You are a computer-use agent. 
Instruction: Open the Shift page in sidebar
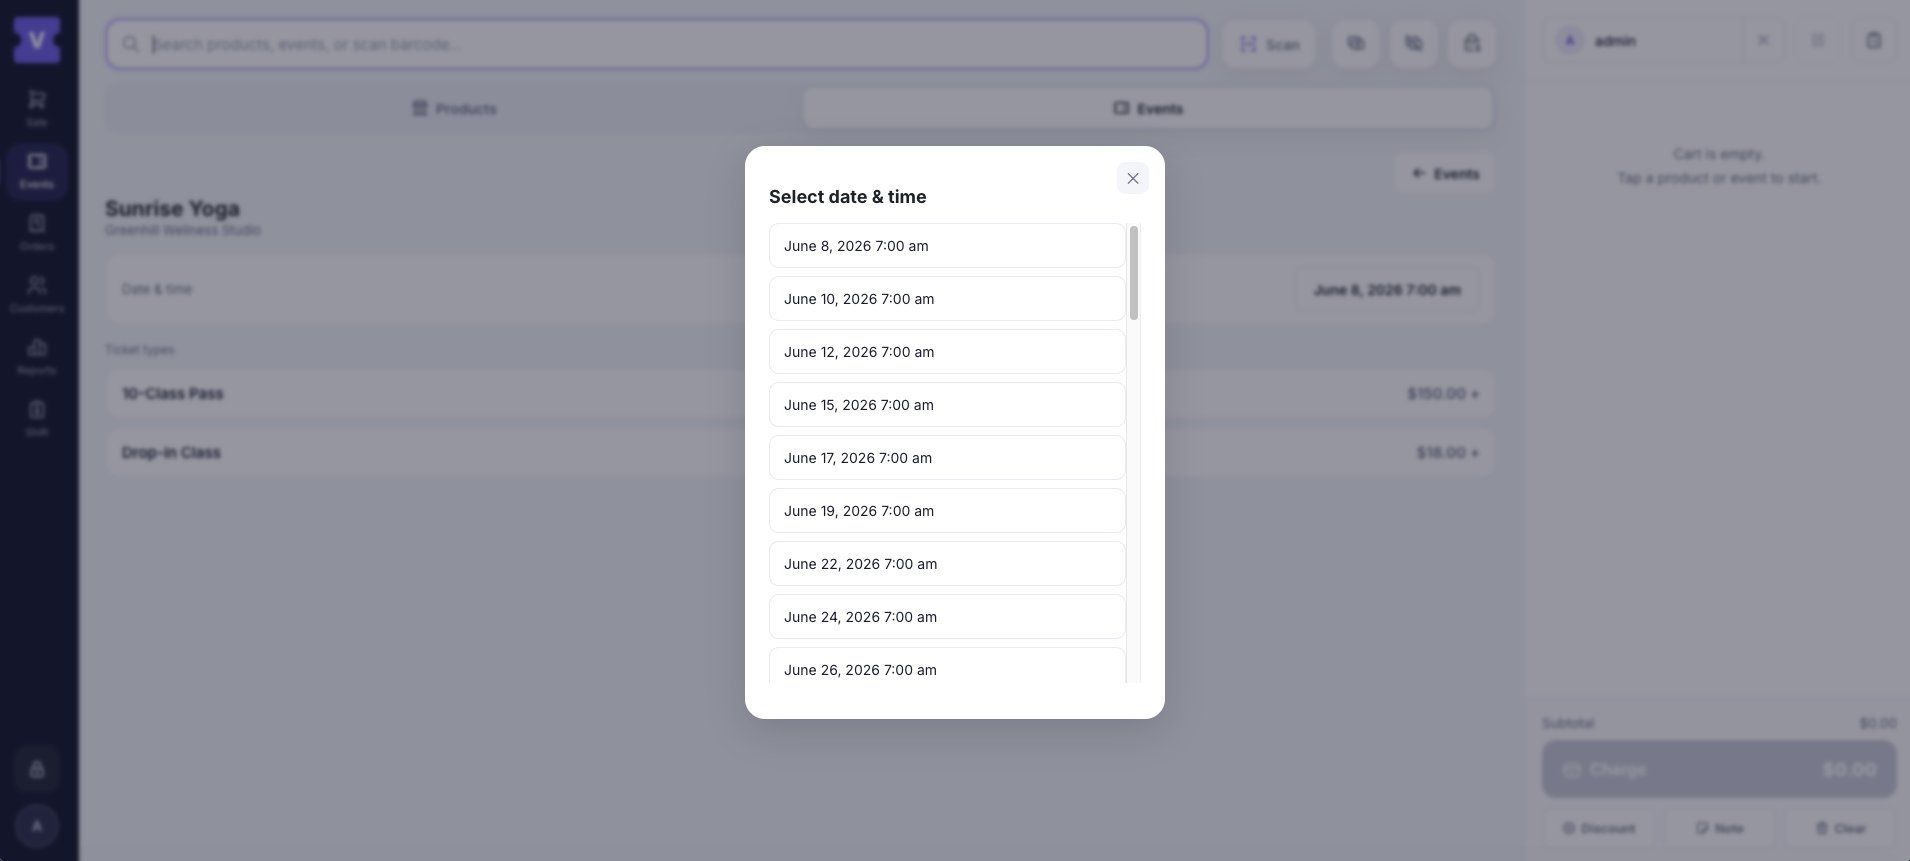(x=37, y=419)
